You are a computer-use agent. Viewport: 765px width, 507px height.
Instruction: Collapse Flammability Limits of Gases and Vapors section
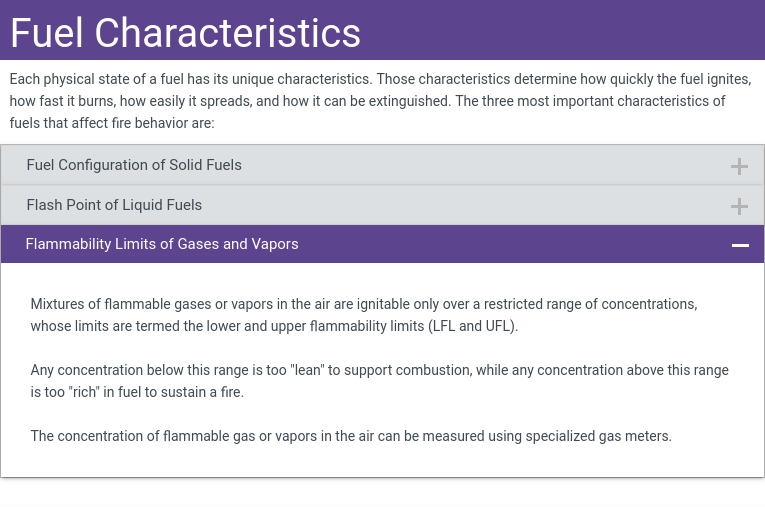coord(162,244)
